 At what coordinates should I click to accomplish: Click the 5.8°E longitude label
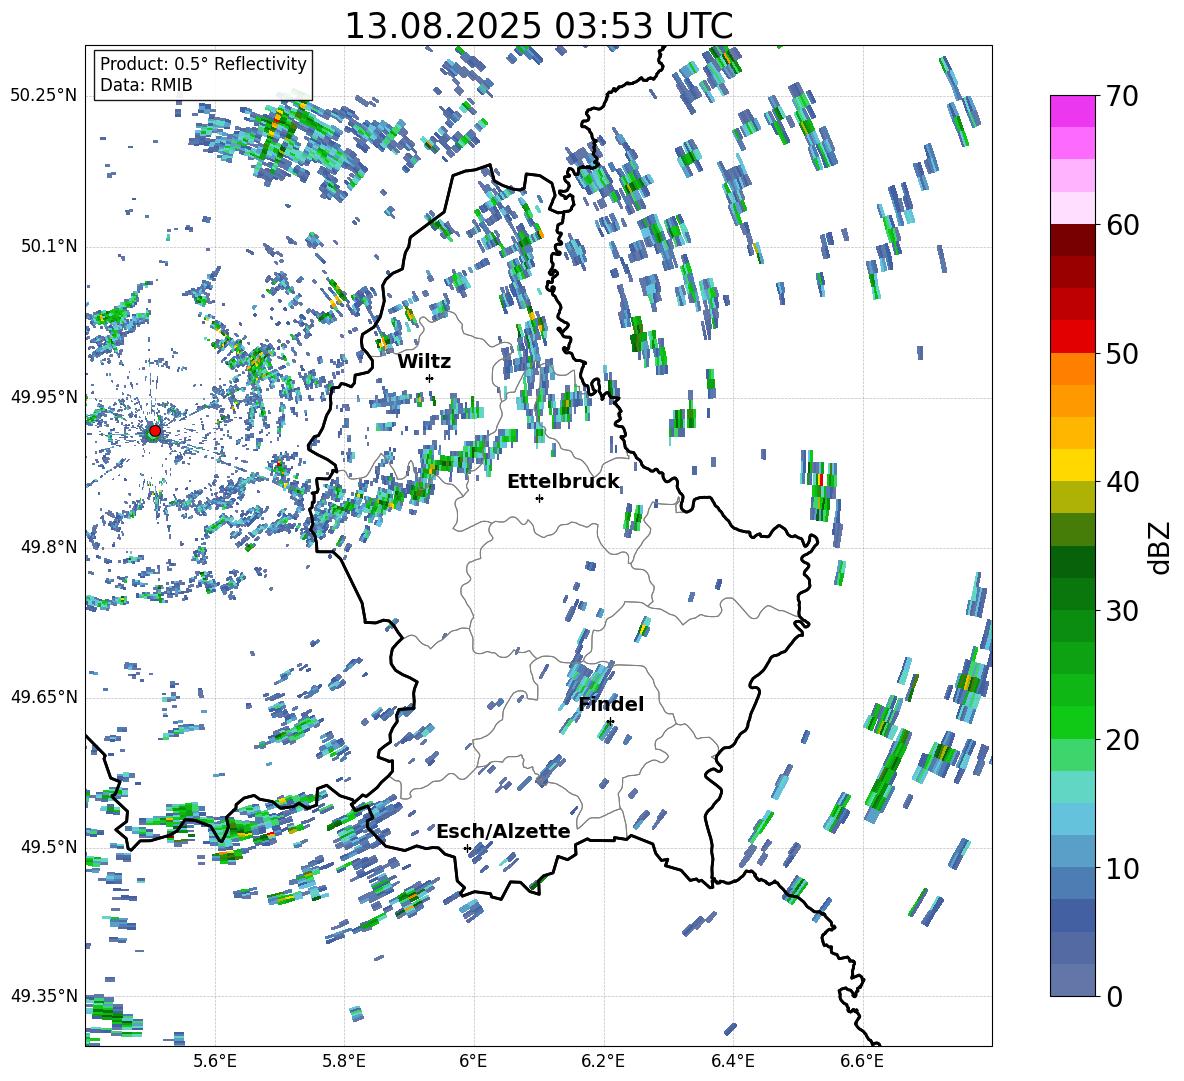(x=344, y=1061)
